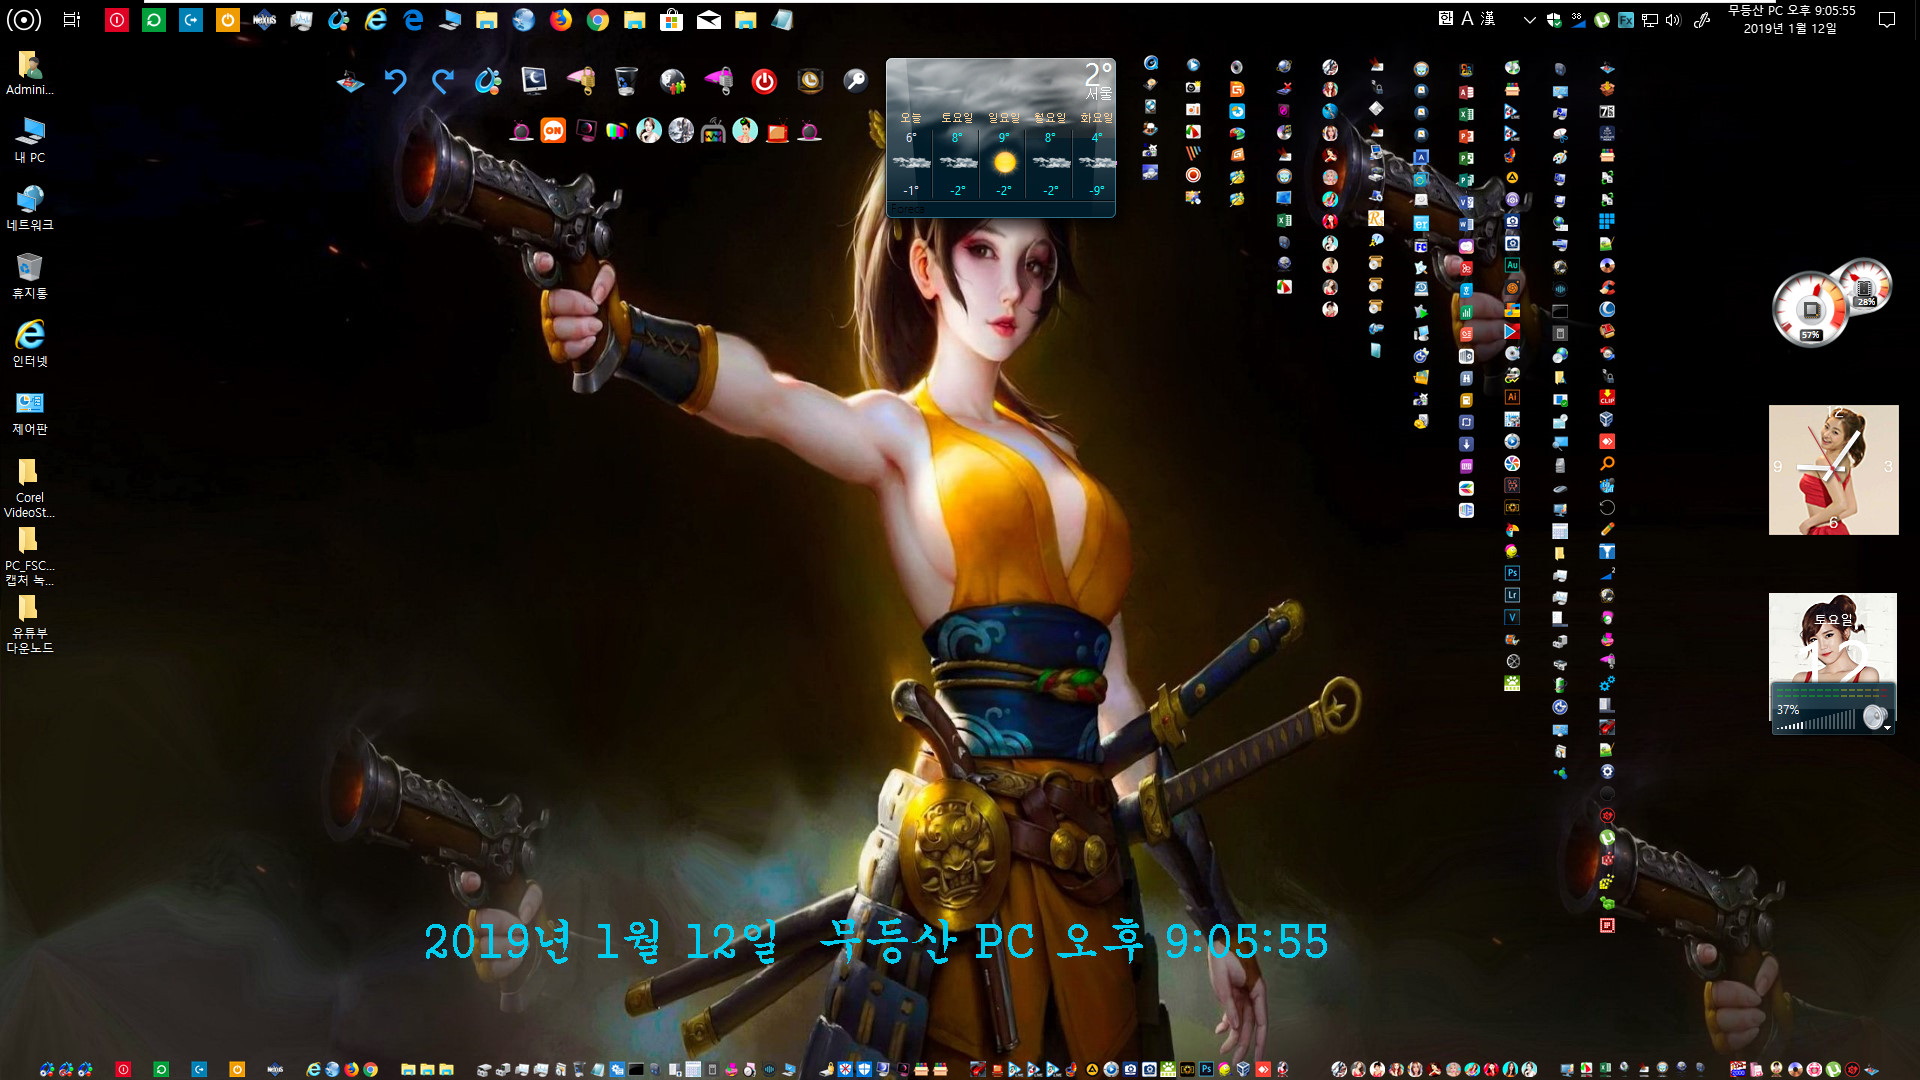Open the Action Center notification icon

pos(1887,19)
